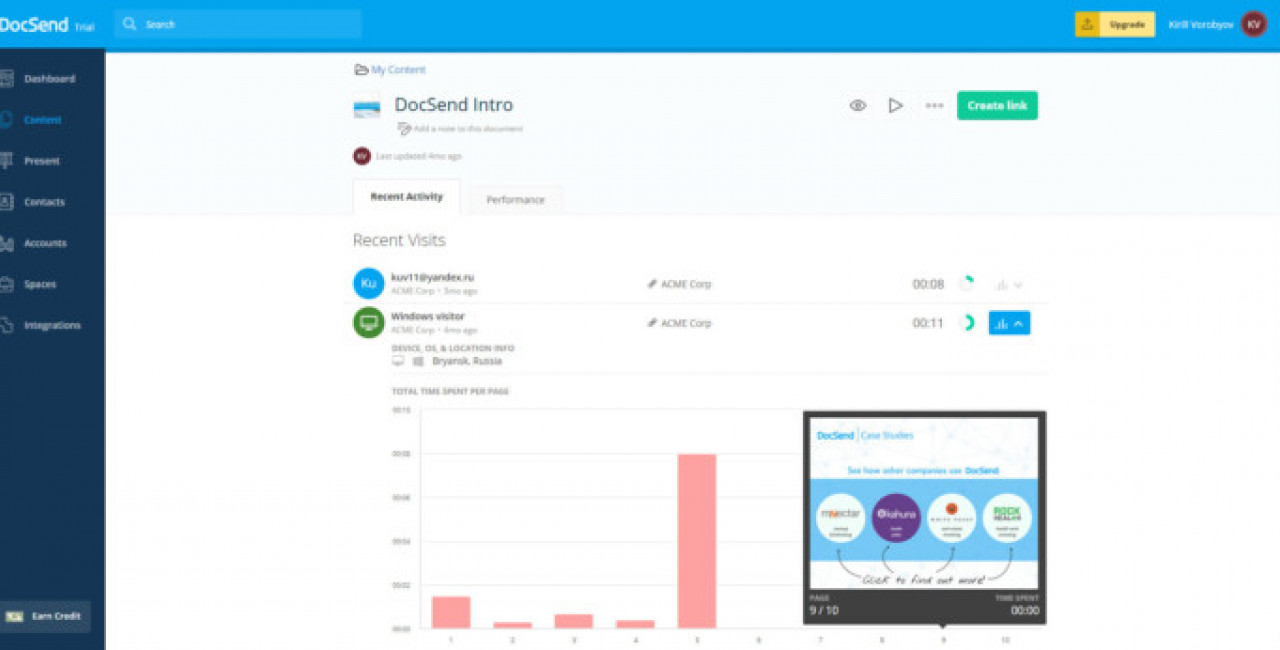Go to My Content breadcrumb link

tap(398, 70)
